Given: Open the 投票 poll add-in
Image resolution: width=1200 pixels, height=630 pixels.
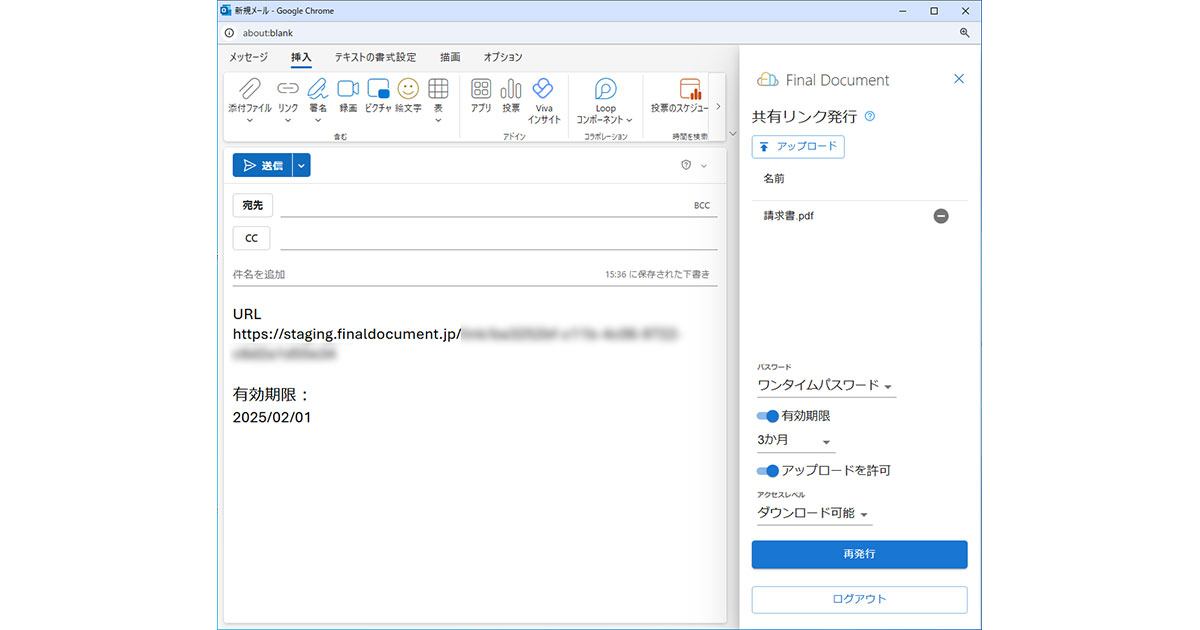Looking at the screenshot, I should click(511, 90).
